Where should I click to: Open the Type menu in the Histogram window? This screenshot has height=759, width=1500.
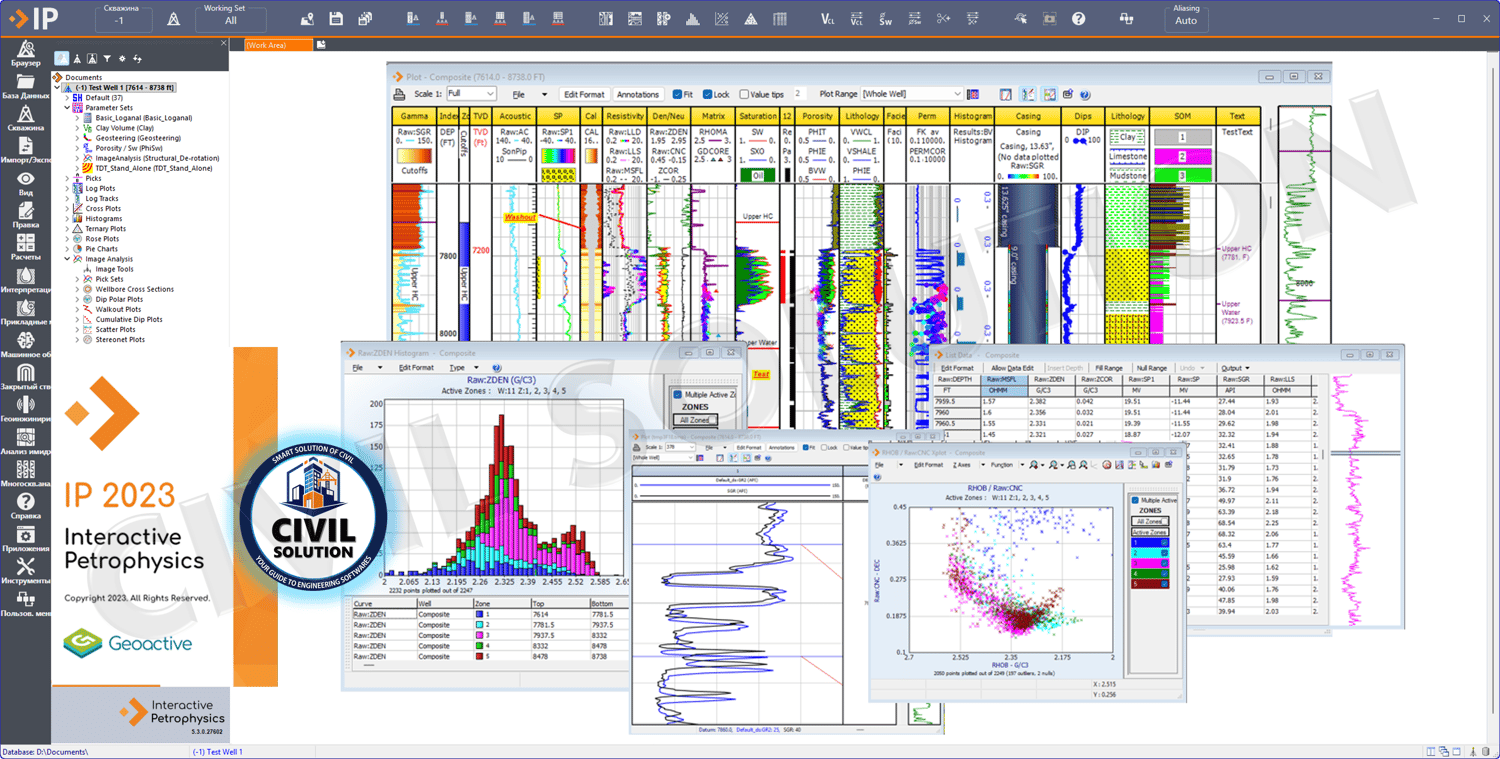457,368
